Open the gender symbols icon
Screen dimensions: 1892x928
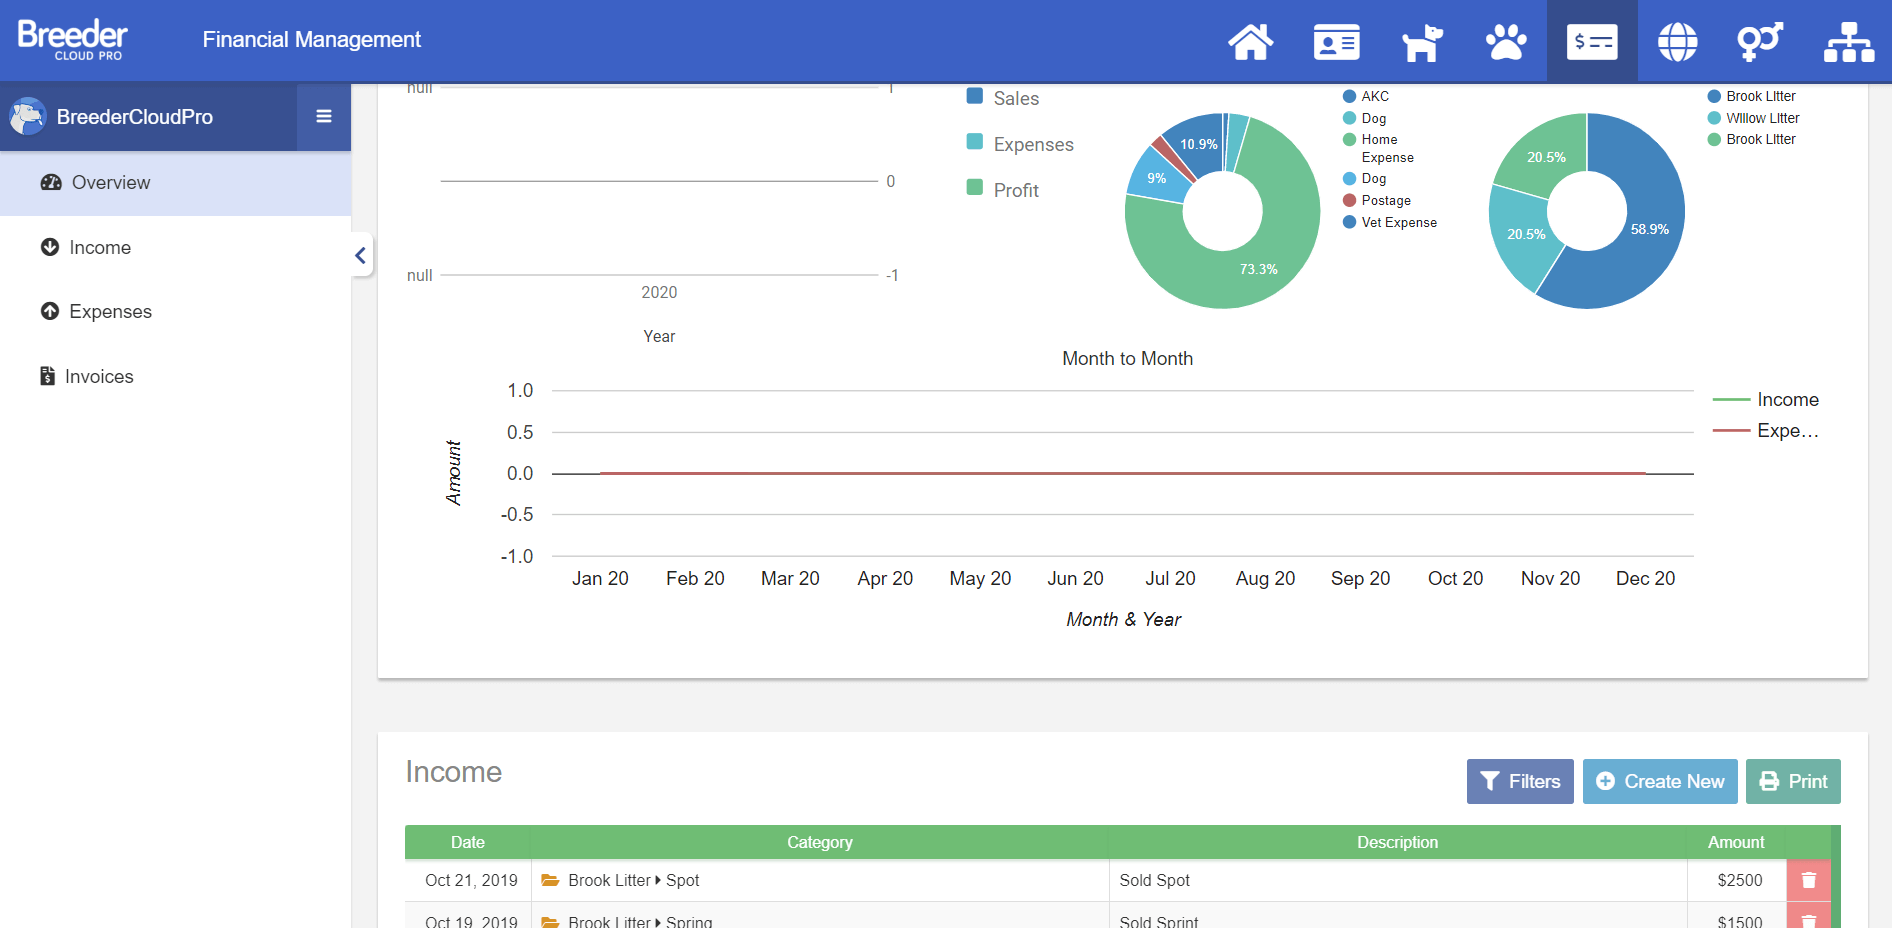pos(1760,42)
